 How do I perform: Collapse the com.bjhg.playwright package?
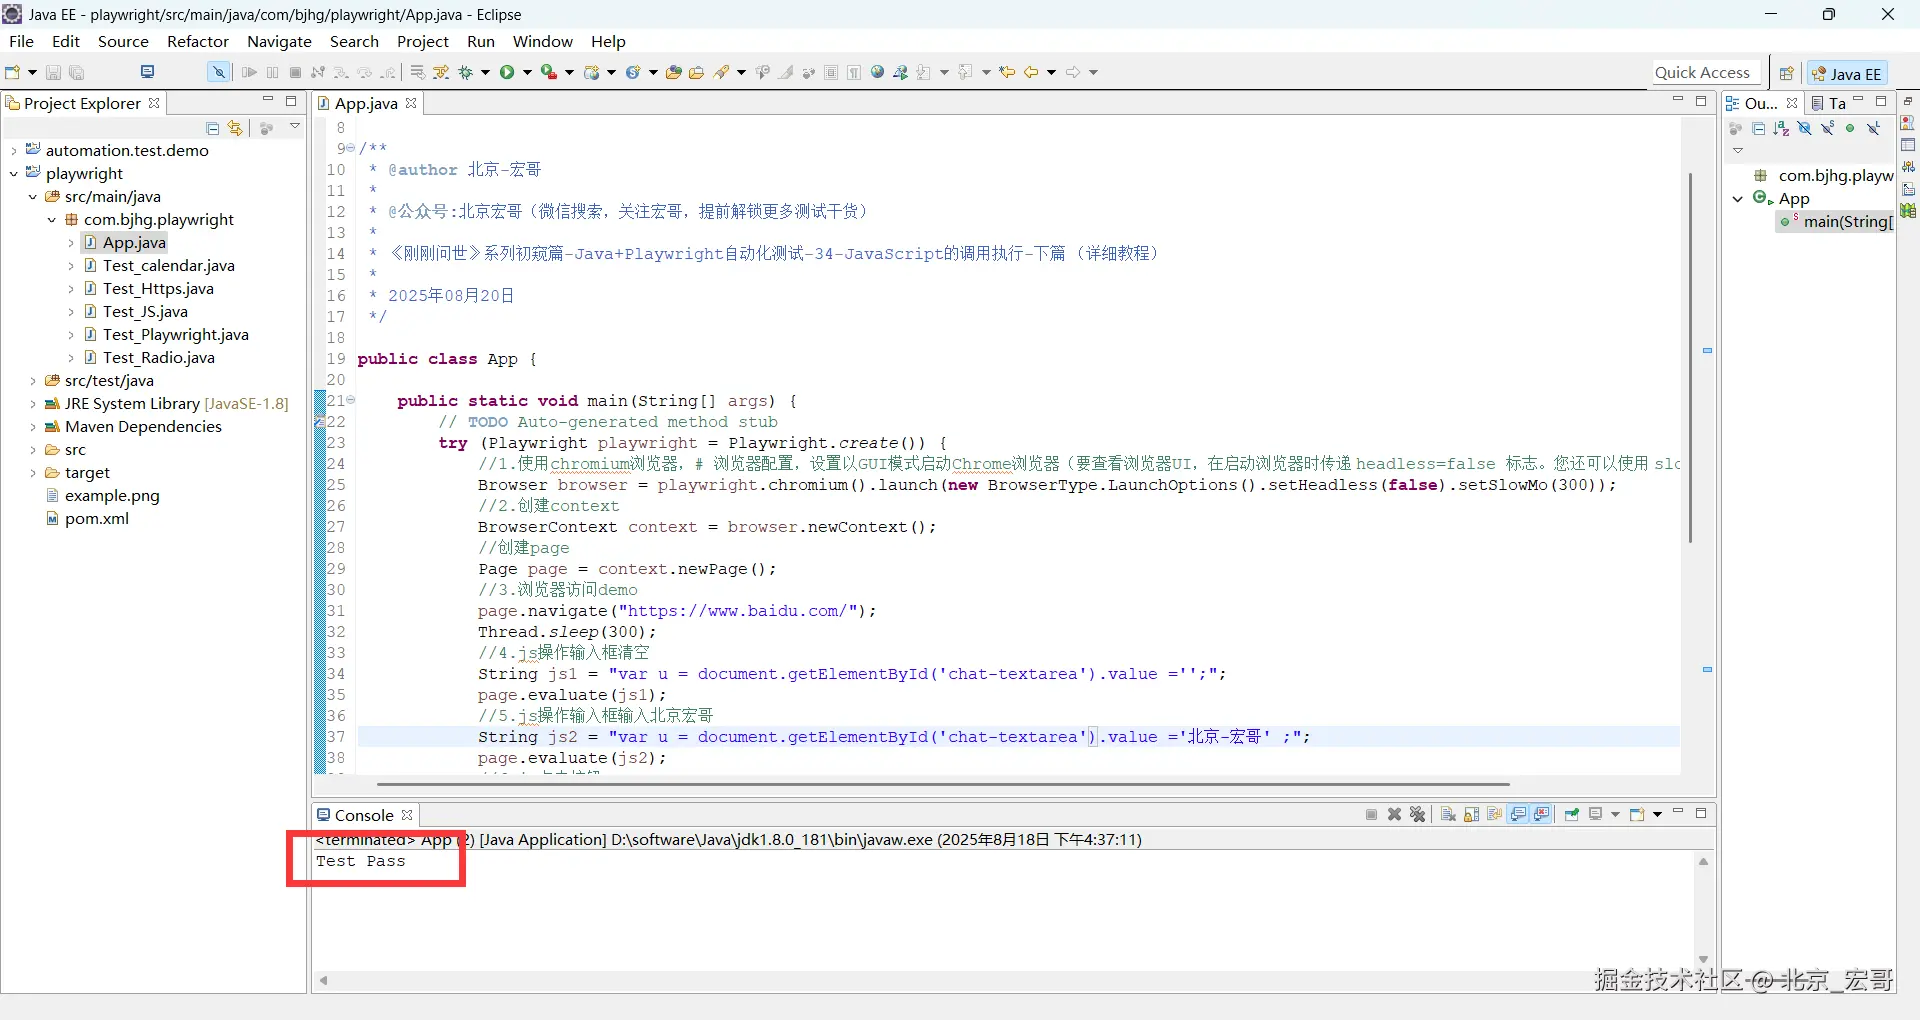pos(52,220)
